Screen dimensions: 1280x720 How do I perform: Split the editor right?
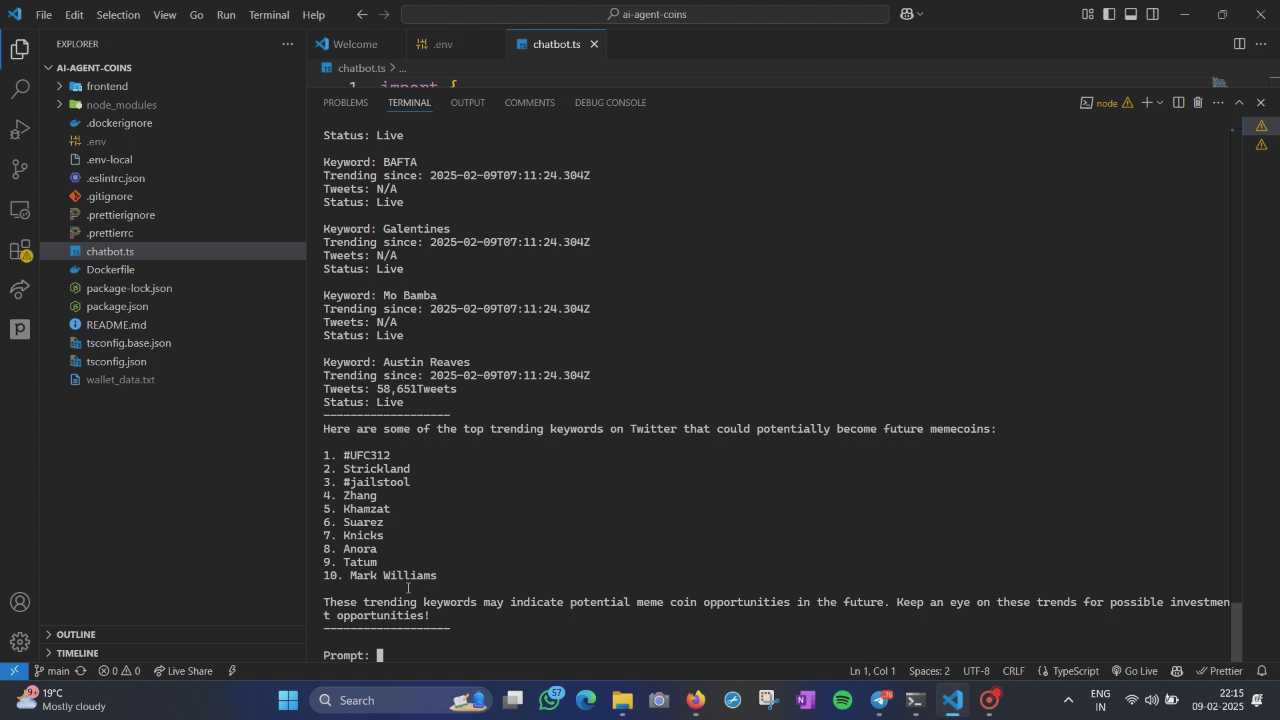[x=1239, y=44]
